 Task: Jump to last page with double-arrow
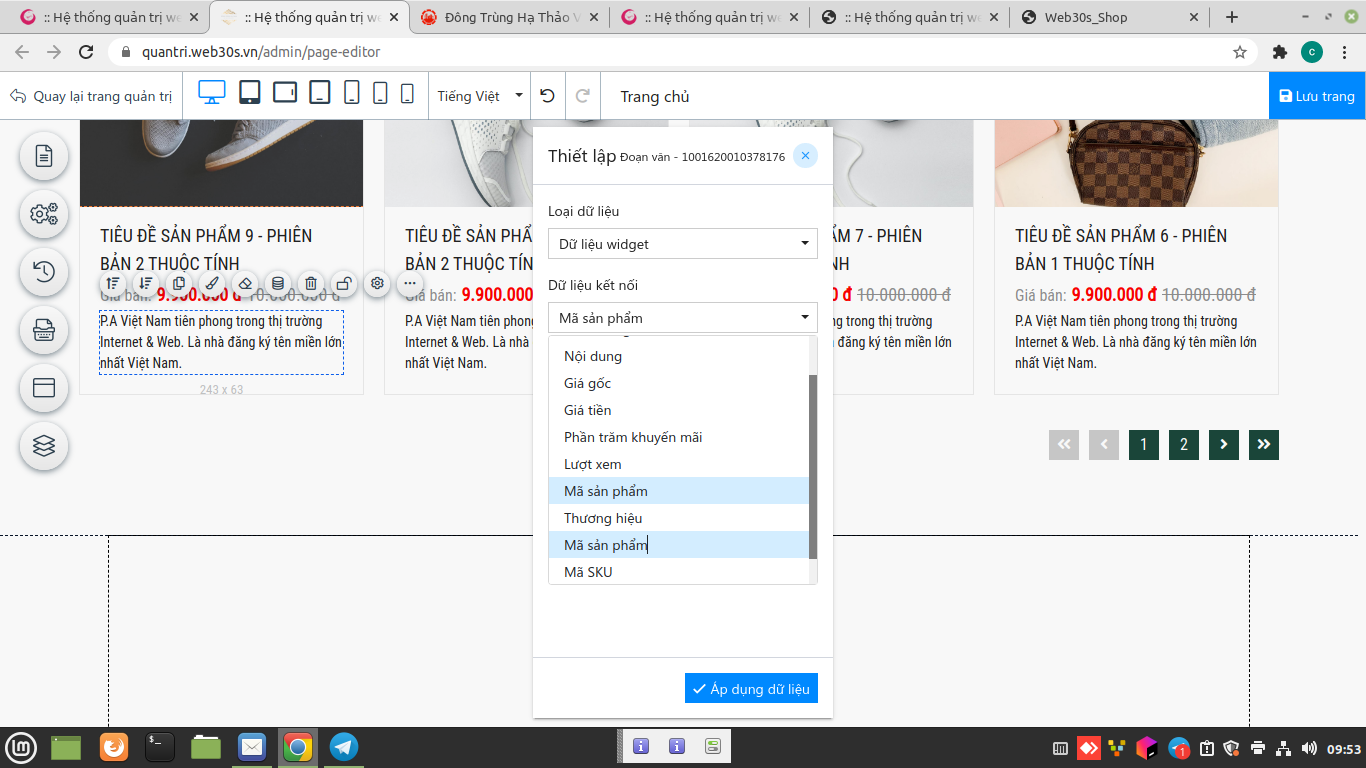pyautogui.click(x=1264, y=445)
